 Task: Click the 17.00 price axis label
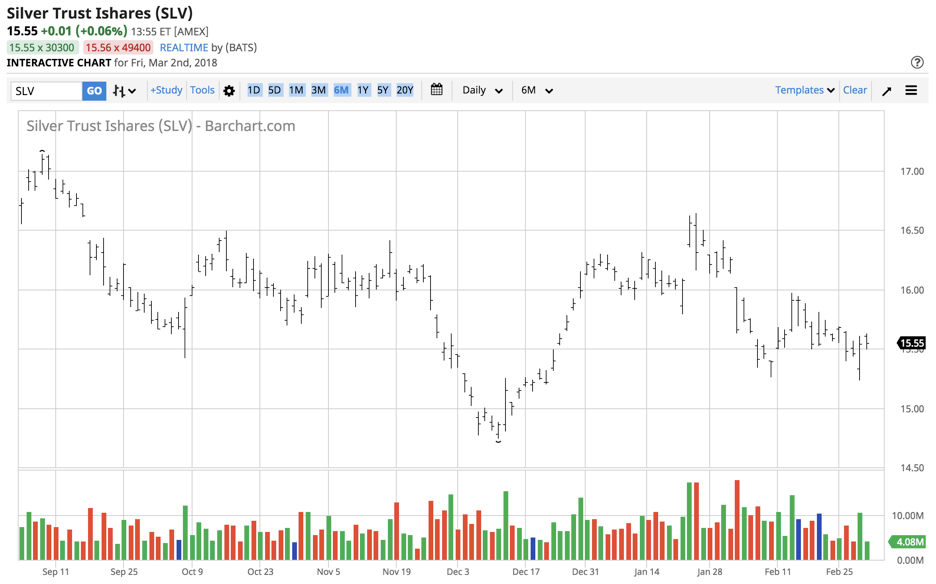coord(912,172)
